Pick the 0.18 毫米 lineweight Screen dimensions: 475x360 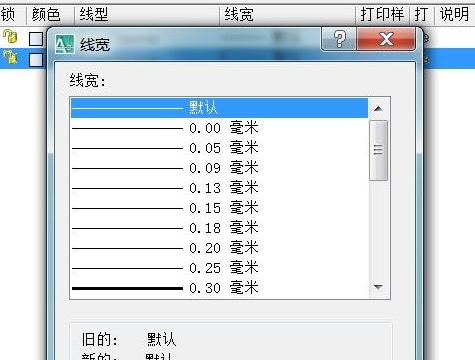pyautogui.click(x=219, y=228)
